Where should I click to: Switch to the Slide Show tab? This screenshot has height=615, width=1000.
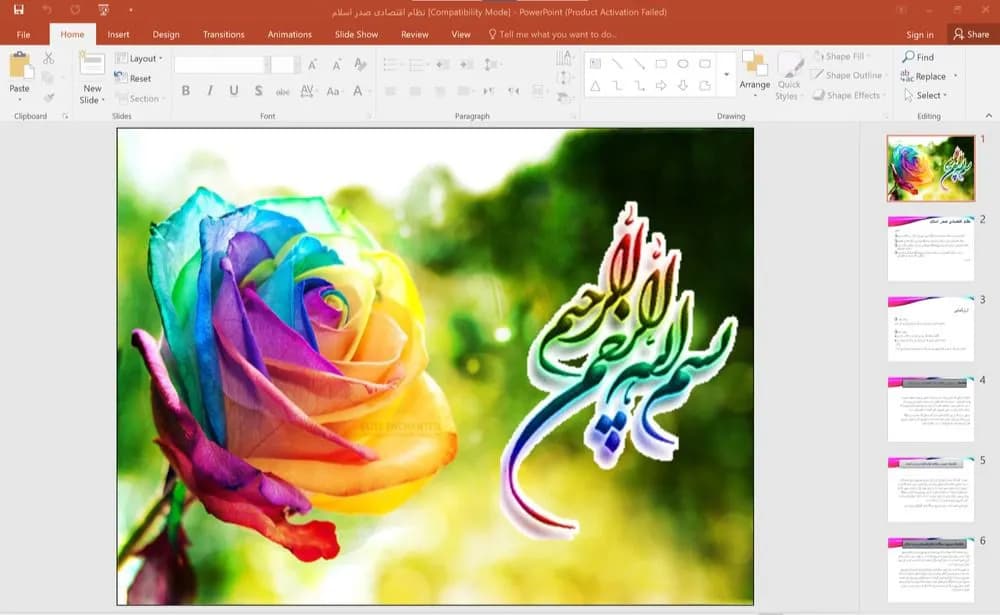pyautogui.click(x=357, y=34)
